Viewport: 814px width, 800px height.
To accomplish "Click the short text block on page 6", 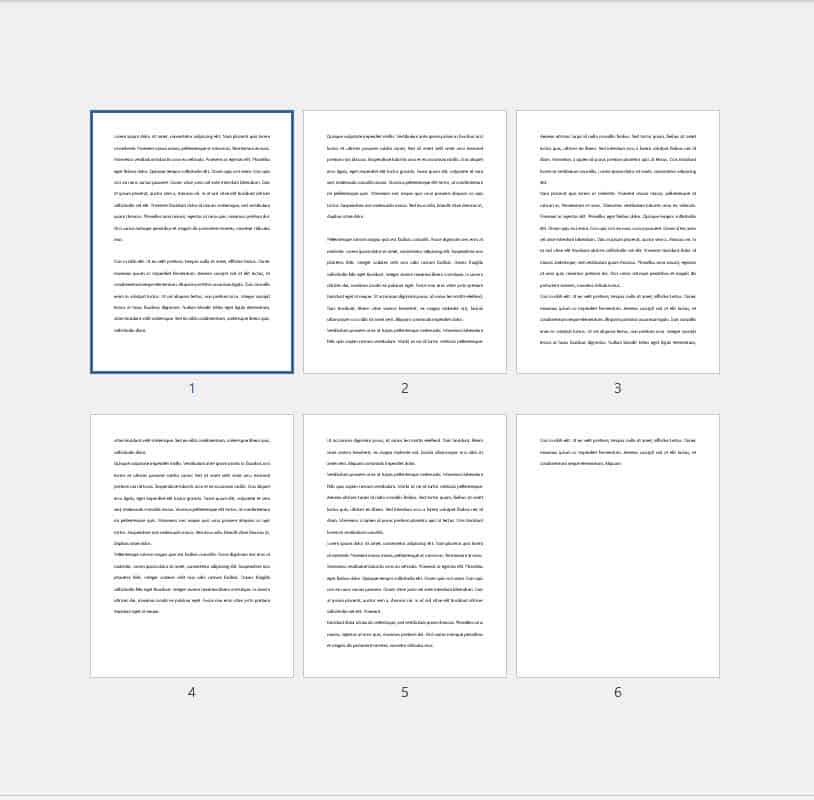I will tap(617, 451).
